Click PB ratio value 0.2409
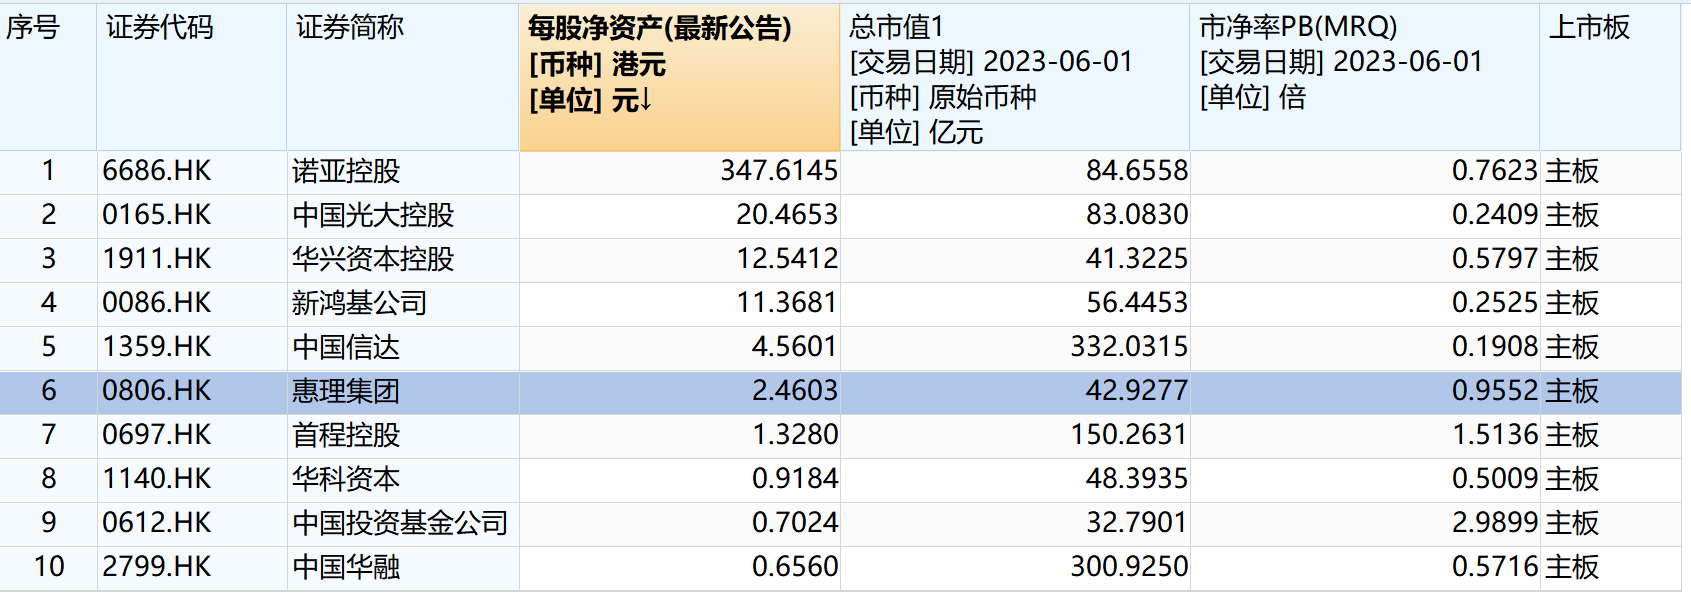1691x593 pixels. click(x=1495, y=215)
